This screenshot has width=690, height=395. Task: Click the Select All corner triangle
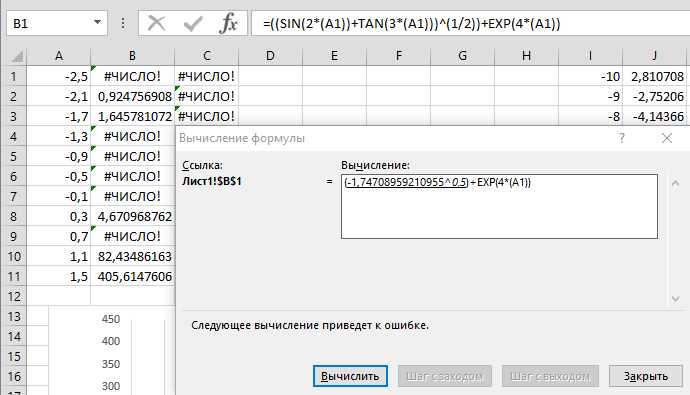point(17,57)
